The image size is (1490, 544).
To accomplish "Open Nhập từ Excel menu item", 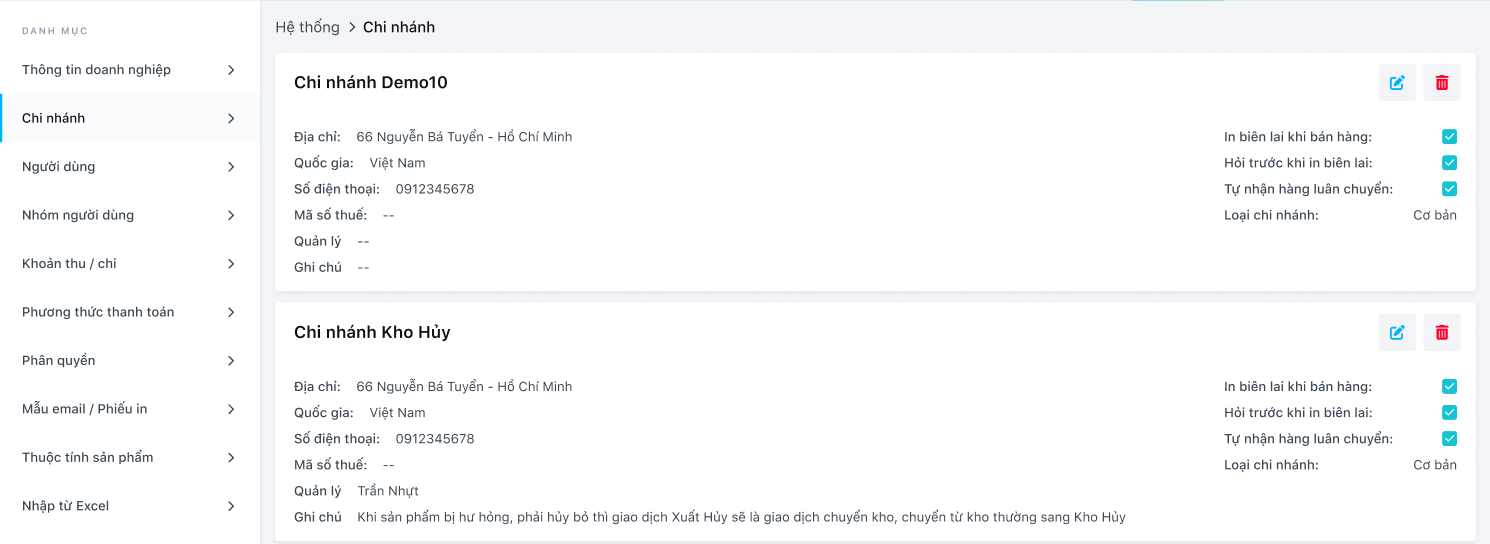I will 65,506.
